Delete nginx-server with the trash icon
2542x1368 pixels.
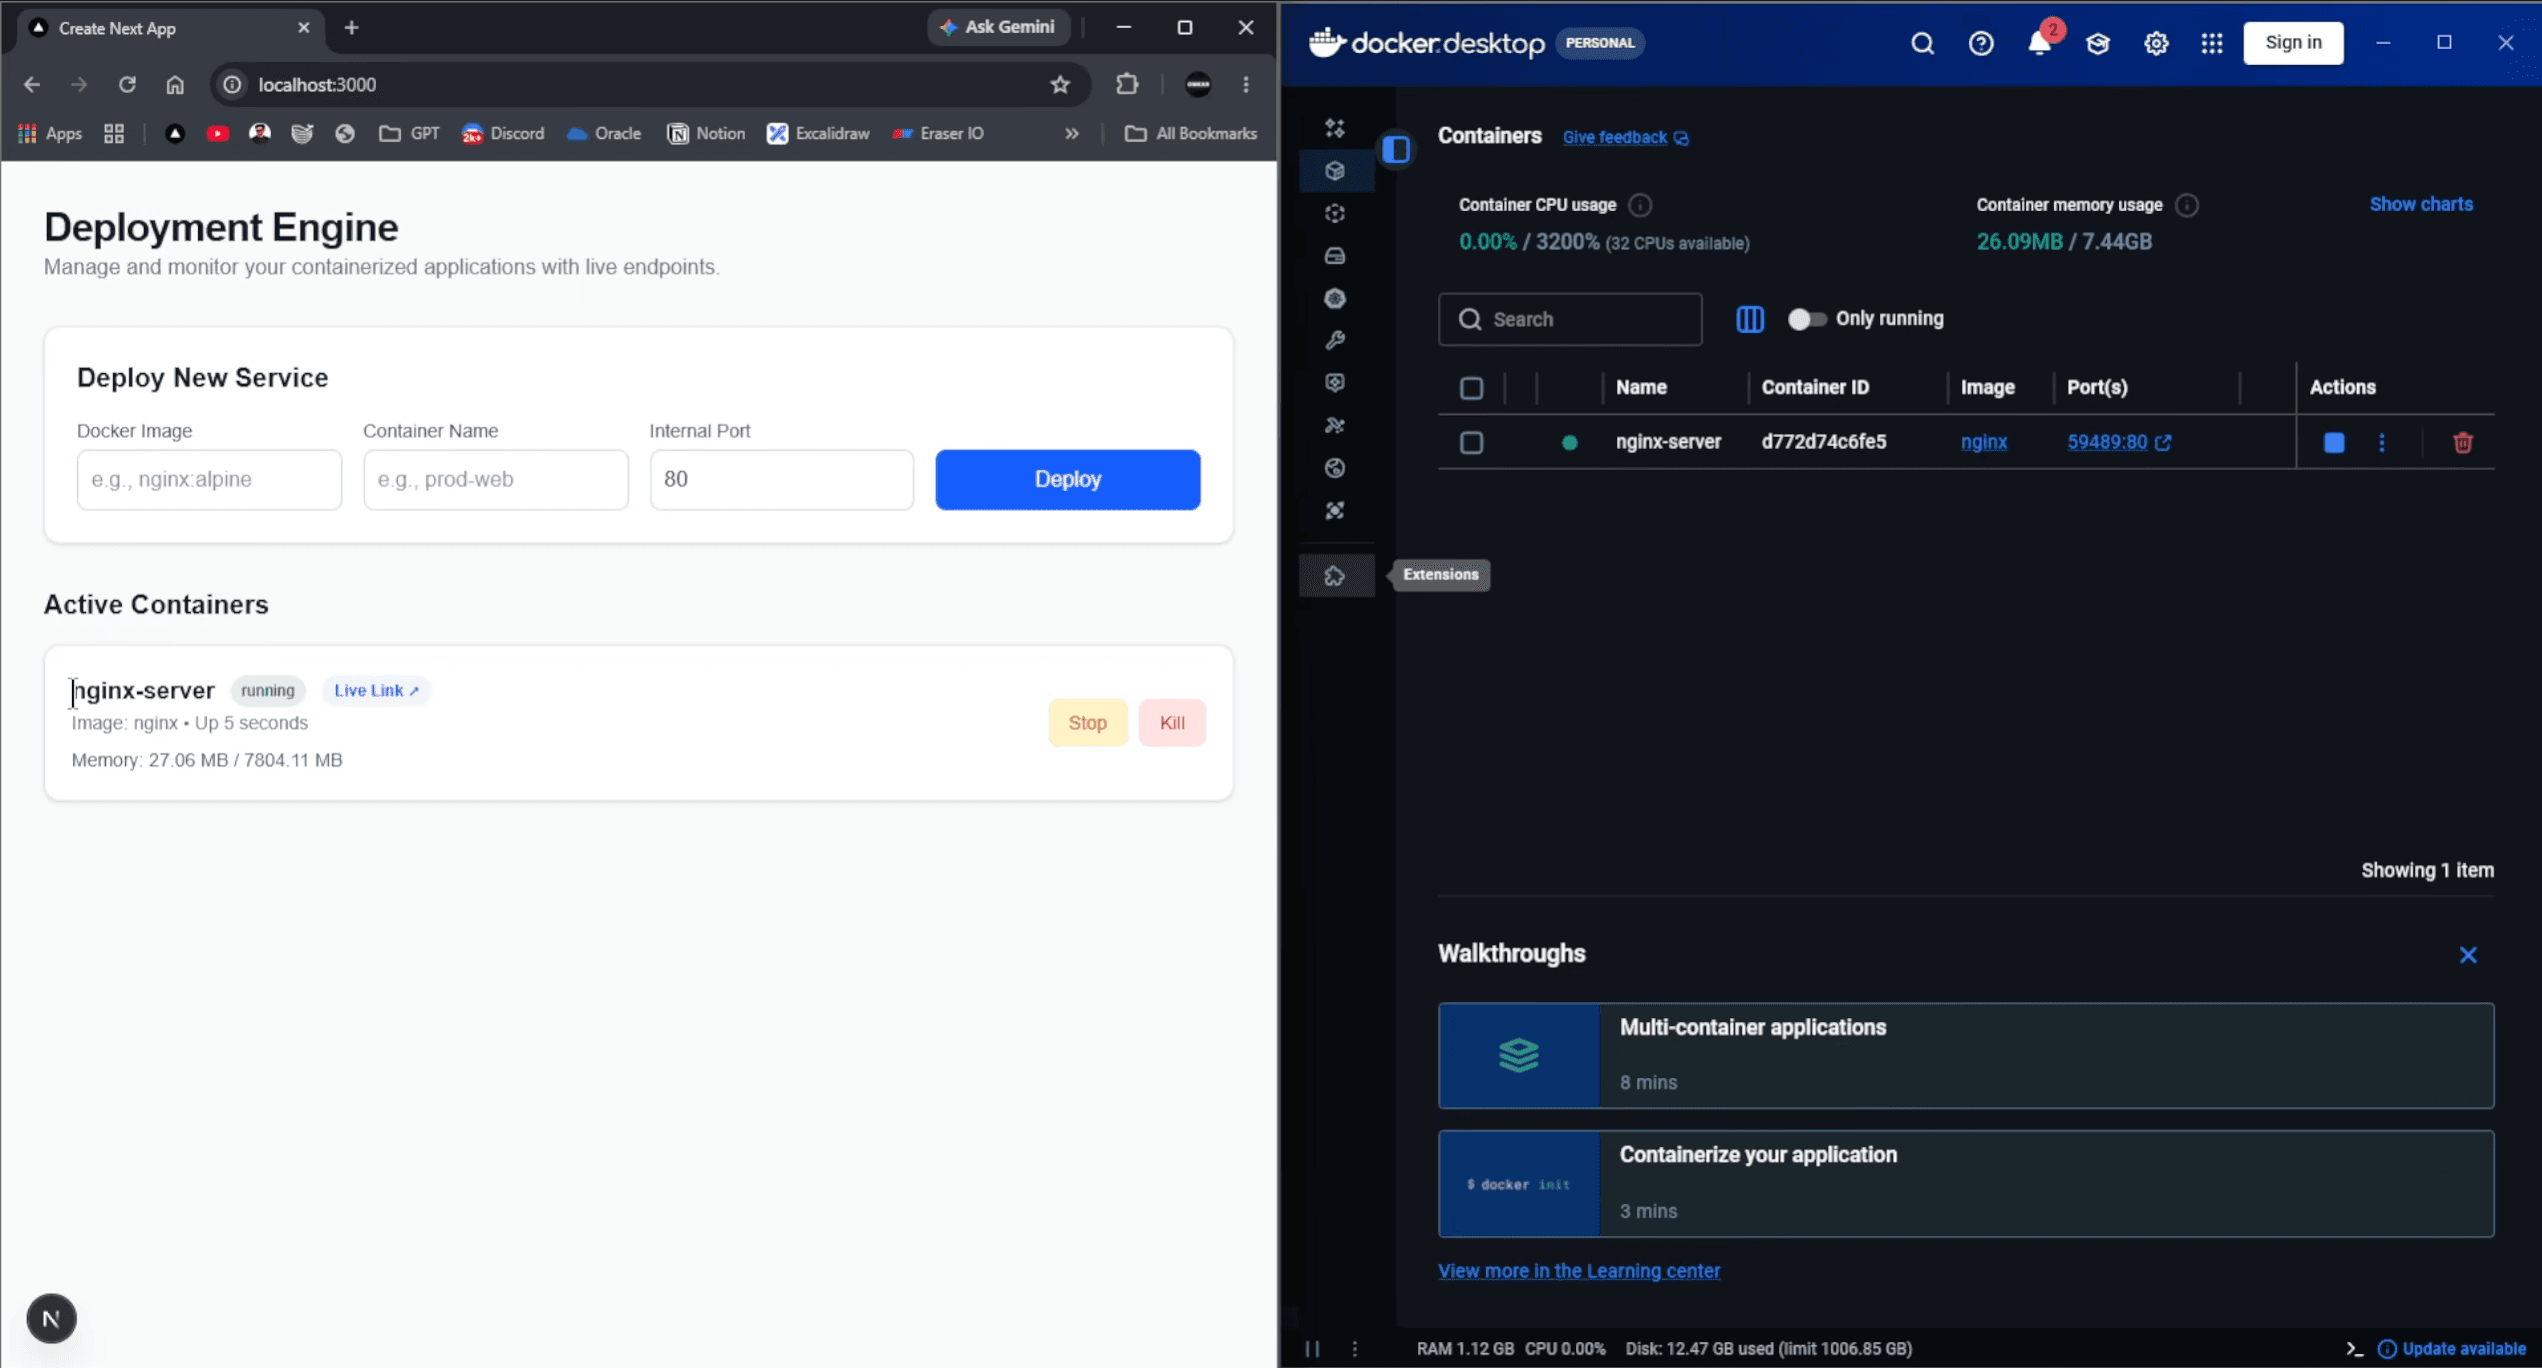point(2463,442)
